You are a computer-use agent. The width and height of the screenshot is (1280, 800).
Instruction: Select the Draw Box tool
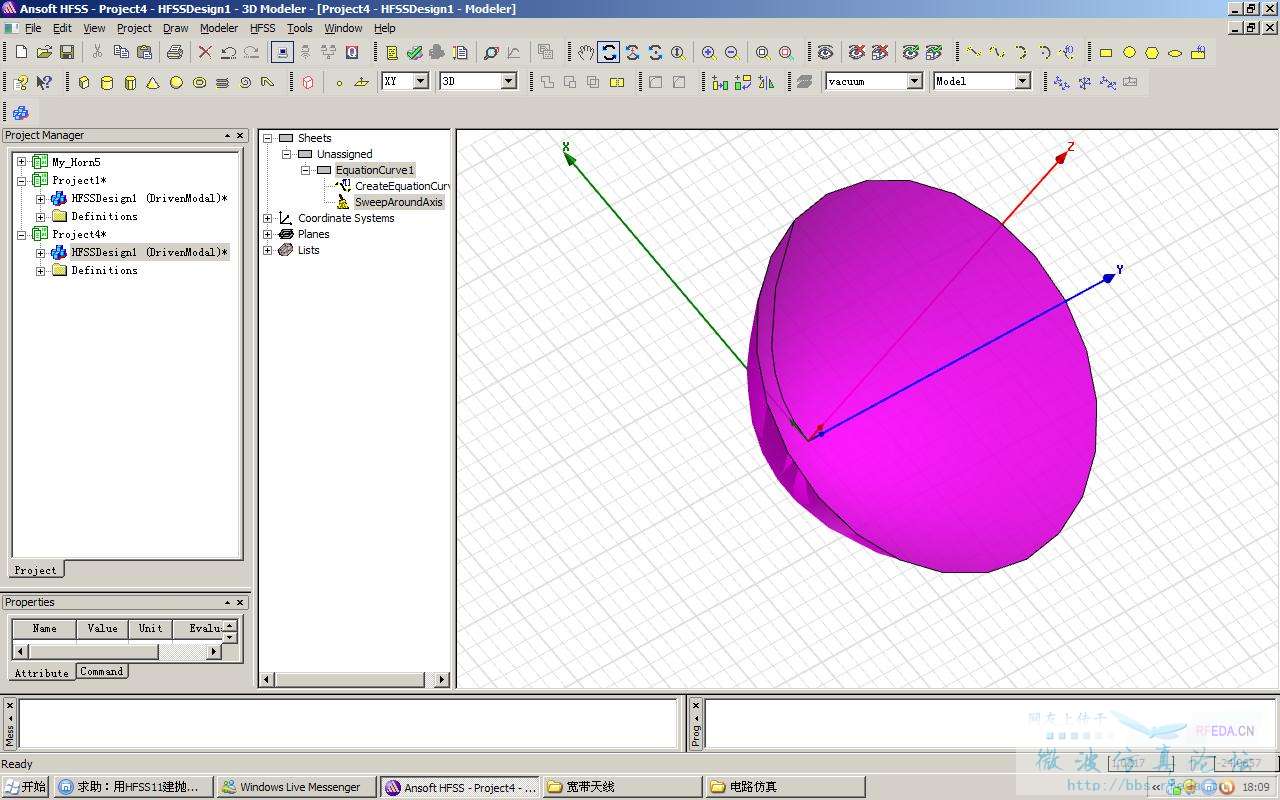(x=84, y=82)
